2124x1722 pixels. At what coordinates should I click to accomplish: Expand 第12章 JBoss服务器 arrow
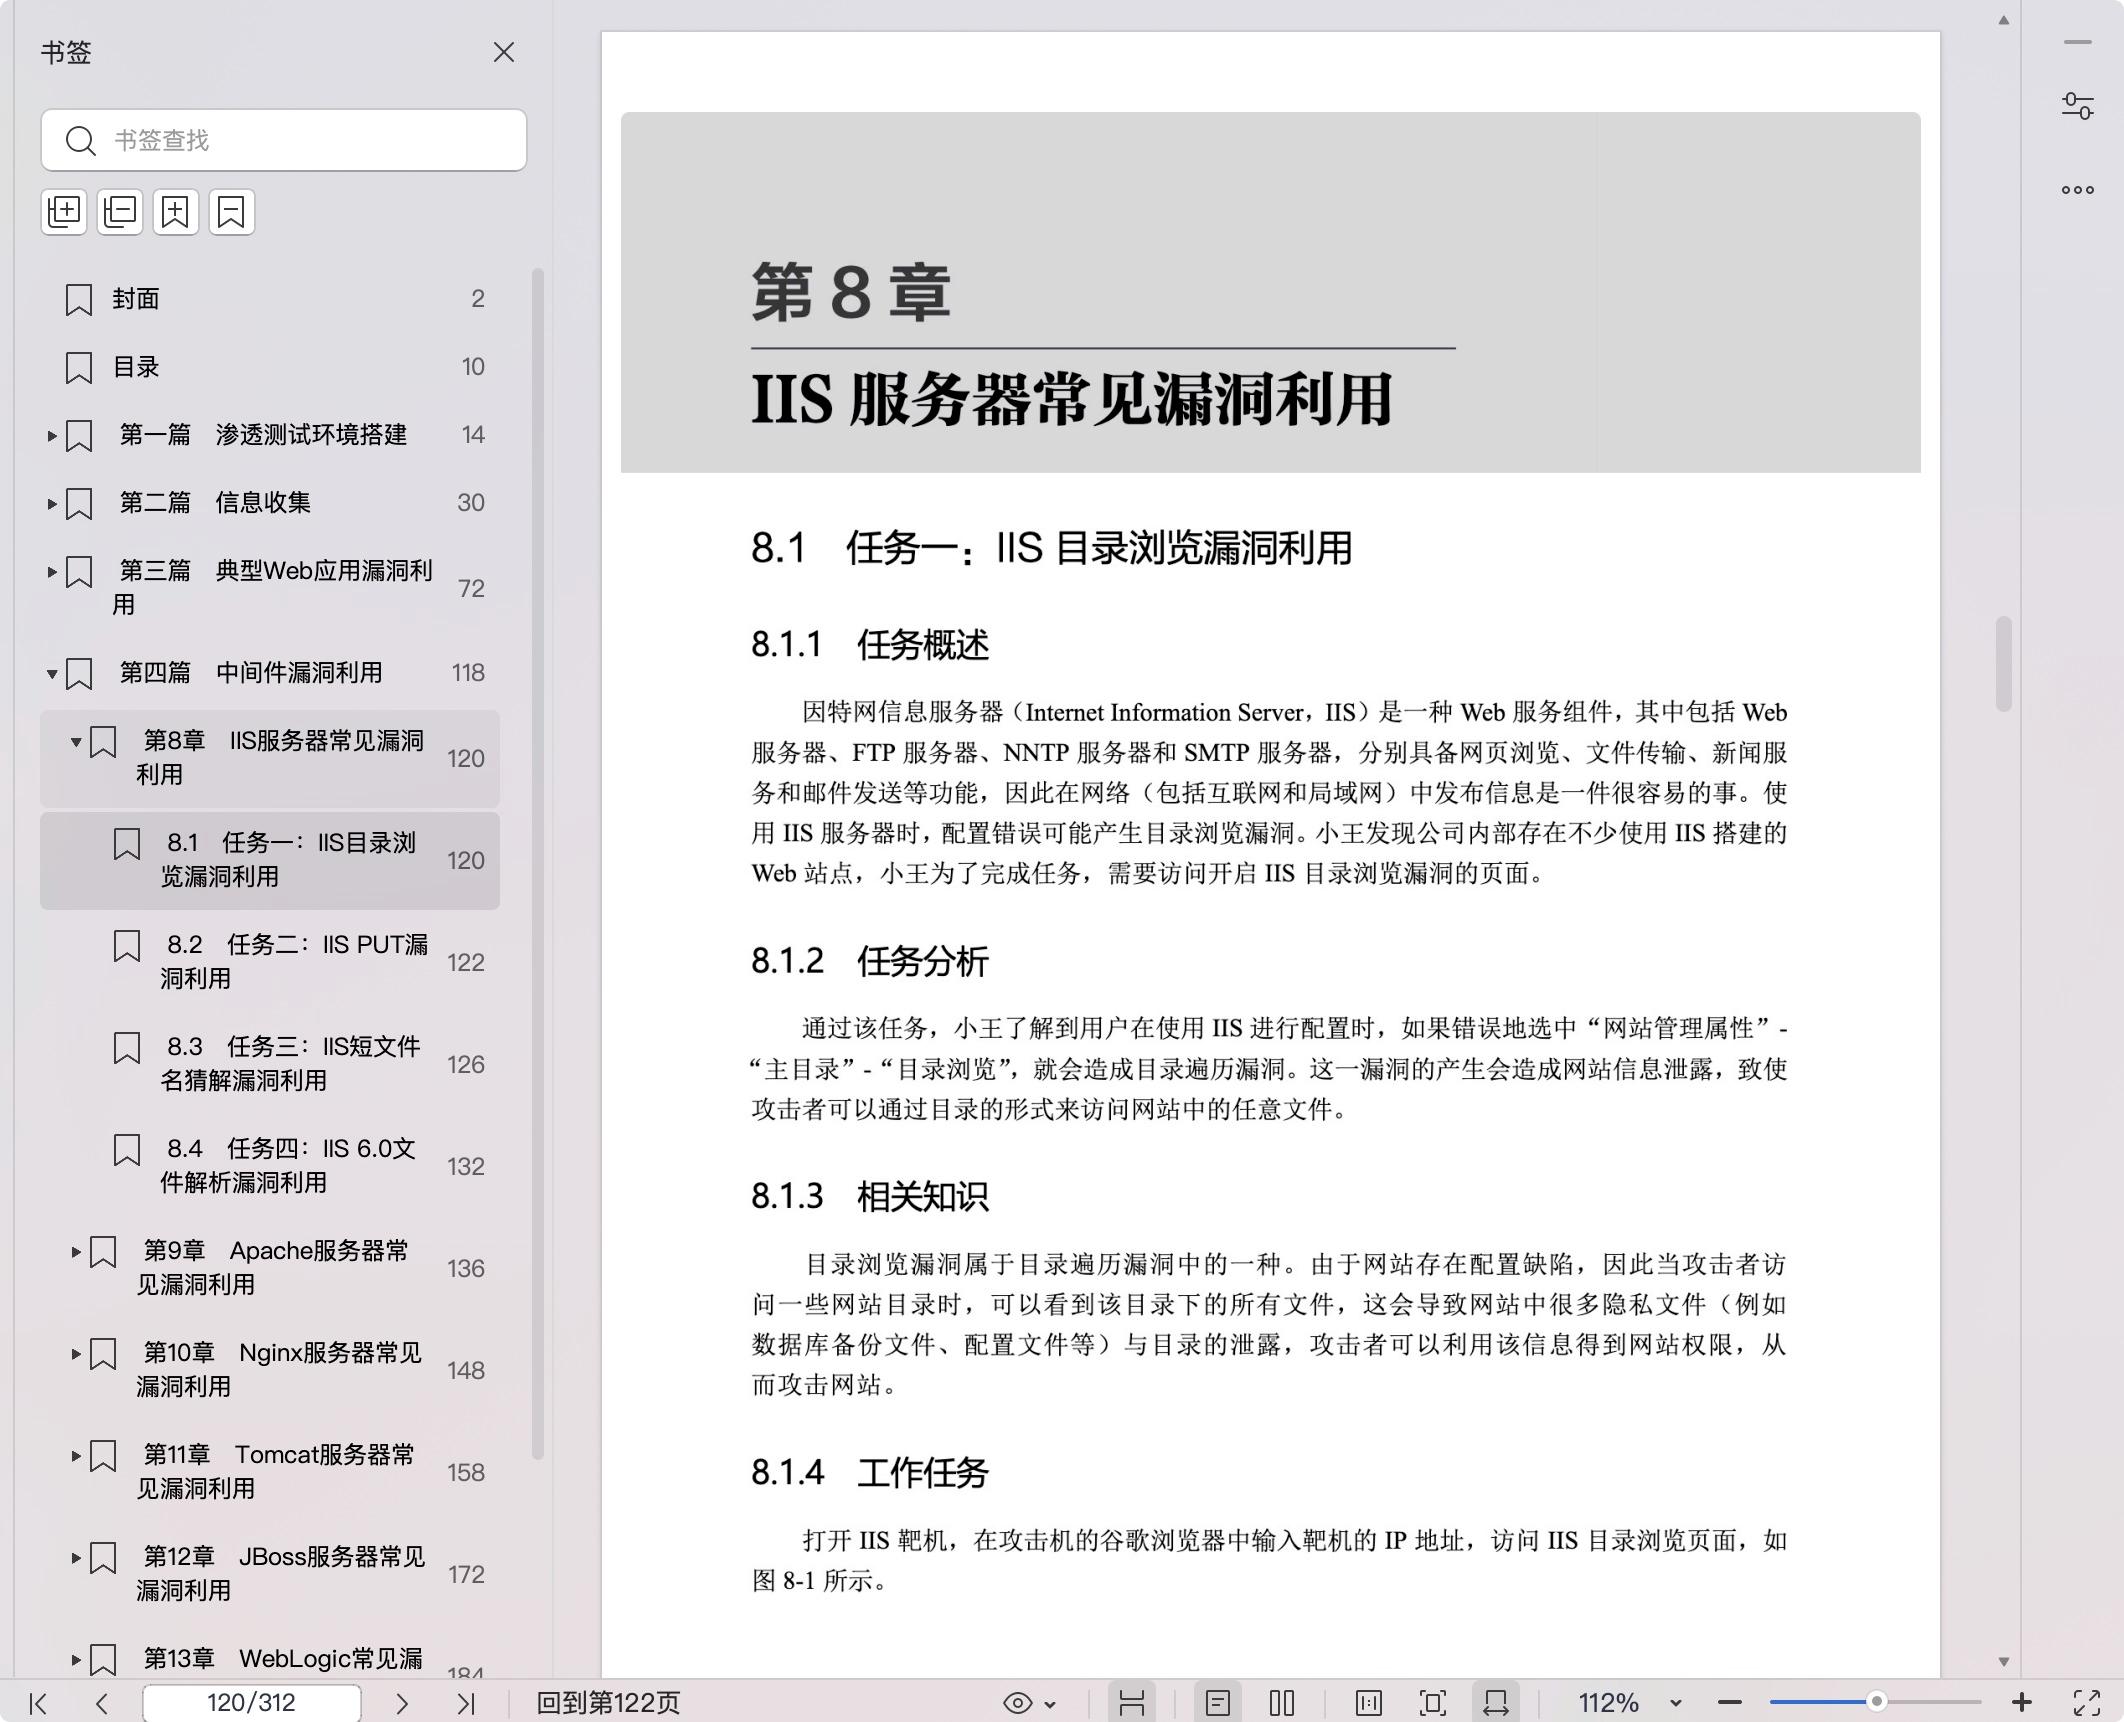(76, 1557)
